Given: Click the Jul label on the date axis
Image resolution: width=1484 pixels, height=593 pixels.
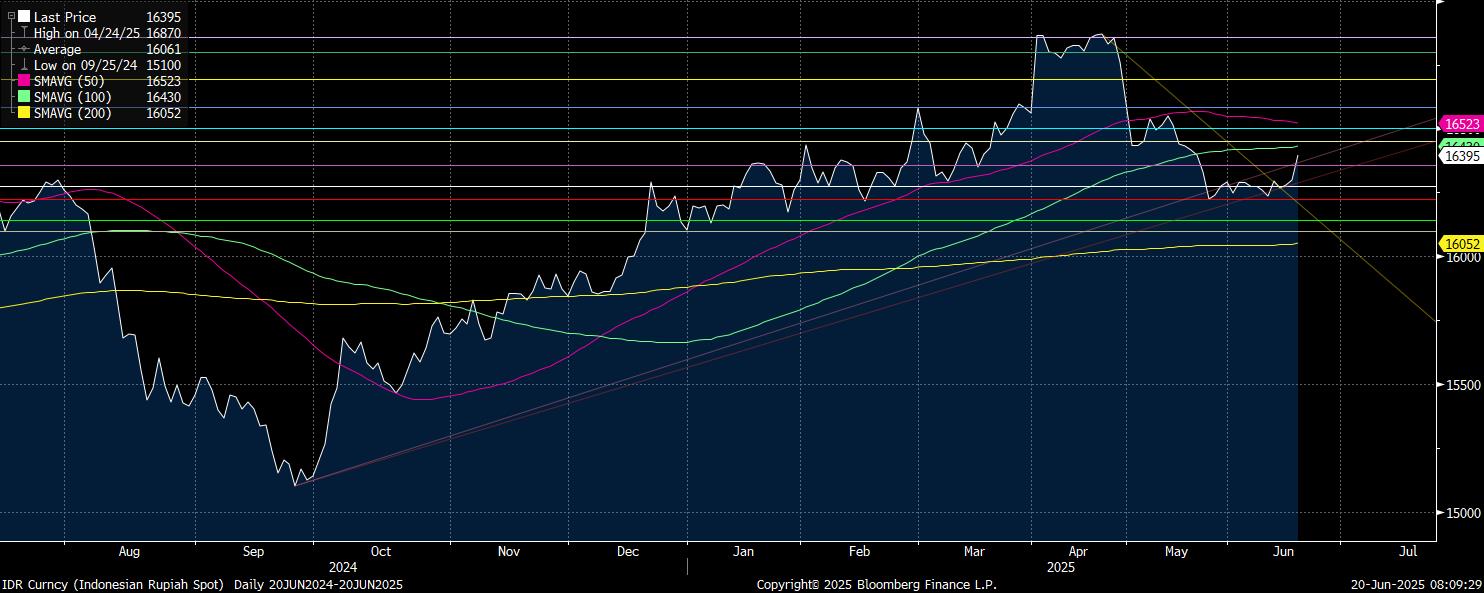Looking at the screenshot, I should [1409, 551].
